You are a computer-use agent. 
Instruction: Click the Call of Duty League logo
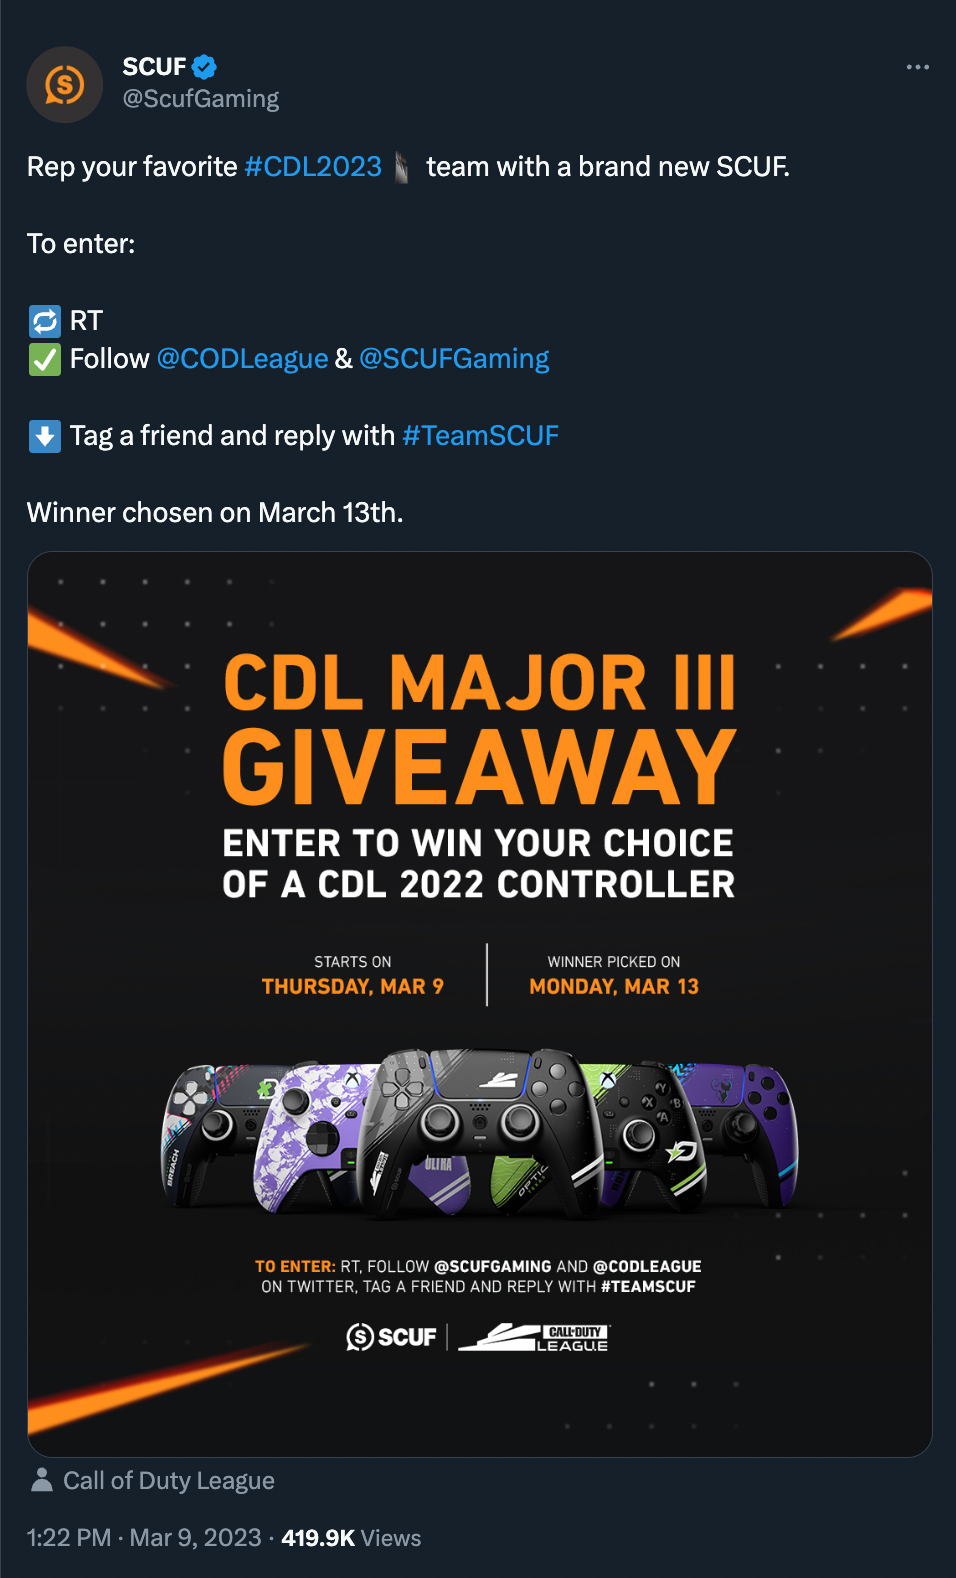pyautogui.click(x=534, y=1337)
